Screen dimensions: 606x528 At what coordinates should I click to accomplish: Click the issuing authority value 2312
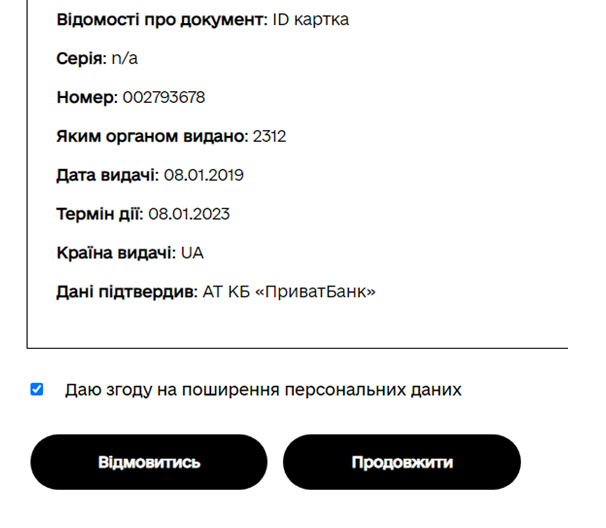[x=270, y=136]
